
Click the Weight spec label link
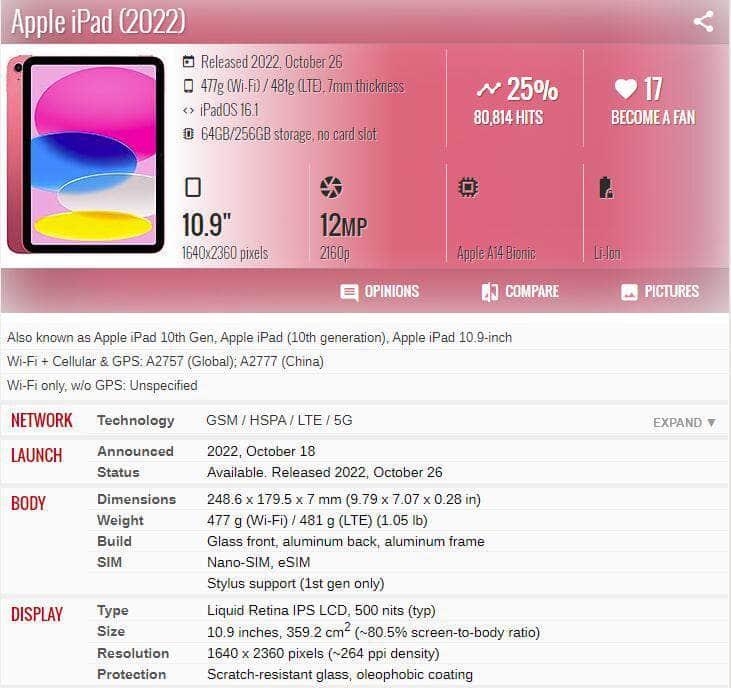coord(120,520)
